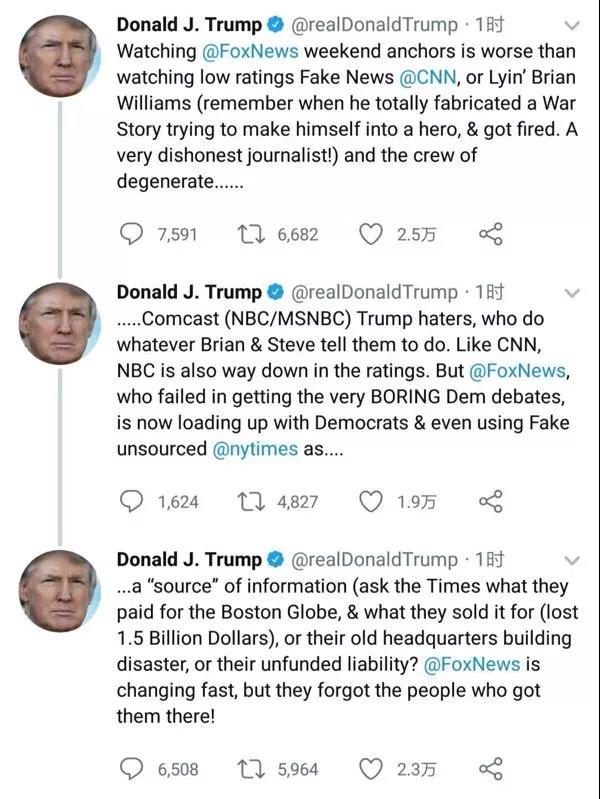Open the @CNN mention in first tweet
This screenshot has height=799, width=600.
(428, 77)
